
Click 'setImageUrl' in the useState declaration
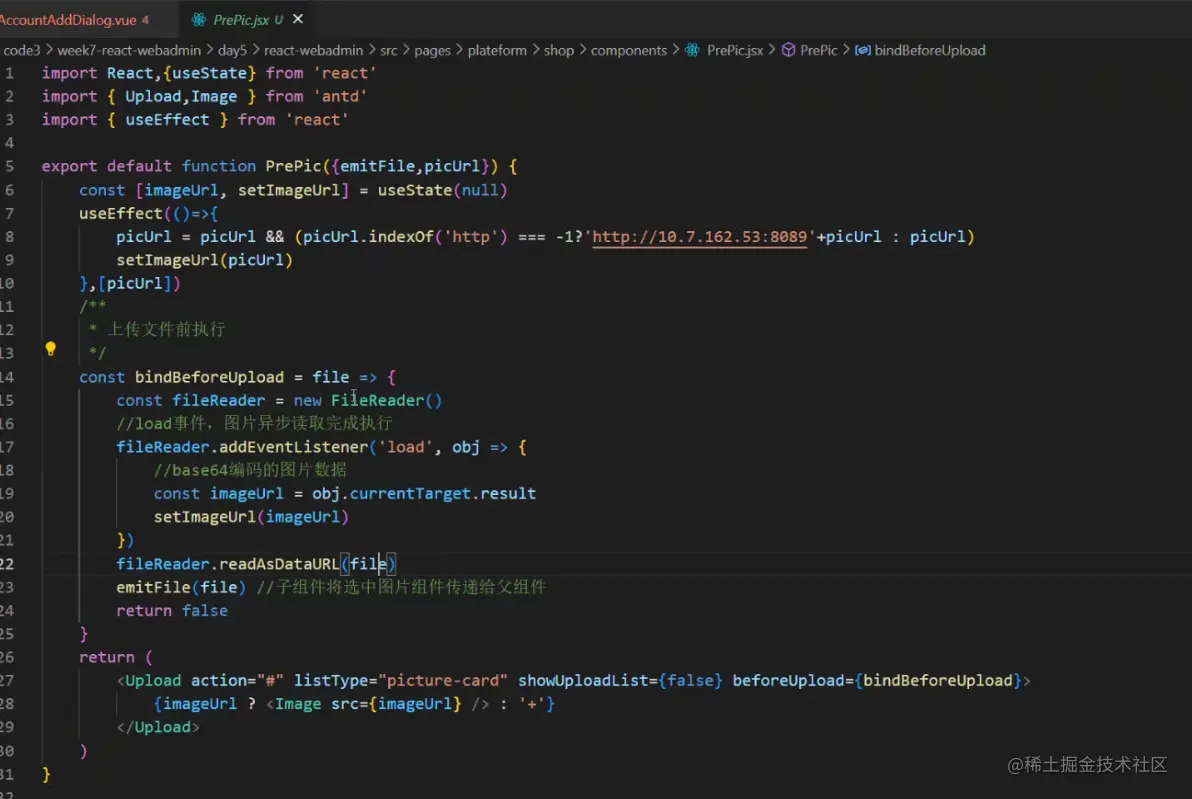point(289,190)
